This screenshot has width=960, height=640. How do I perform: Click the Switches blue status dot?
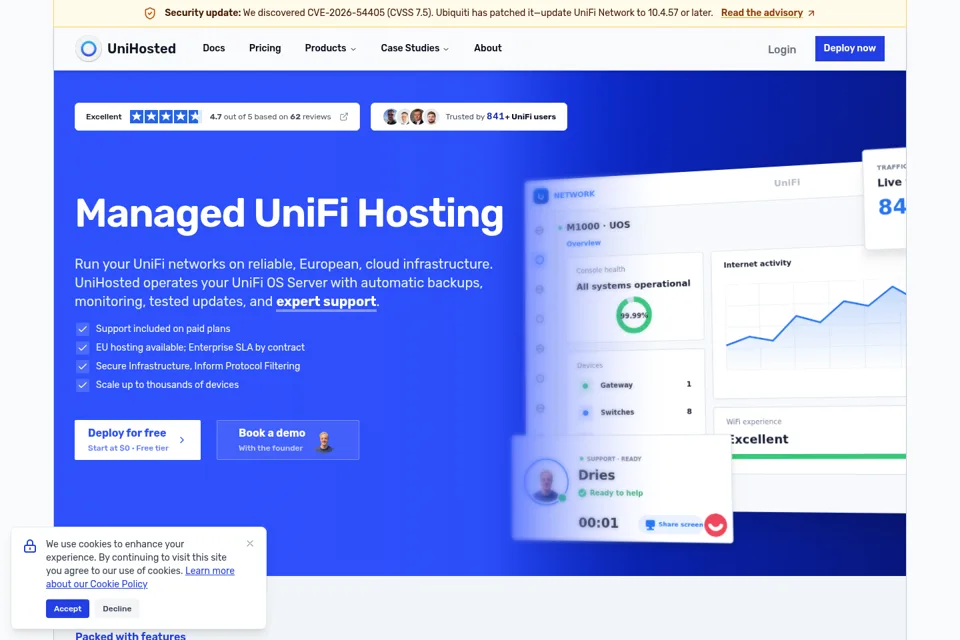click(585, 412)
